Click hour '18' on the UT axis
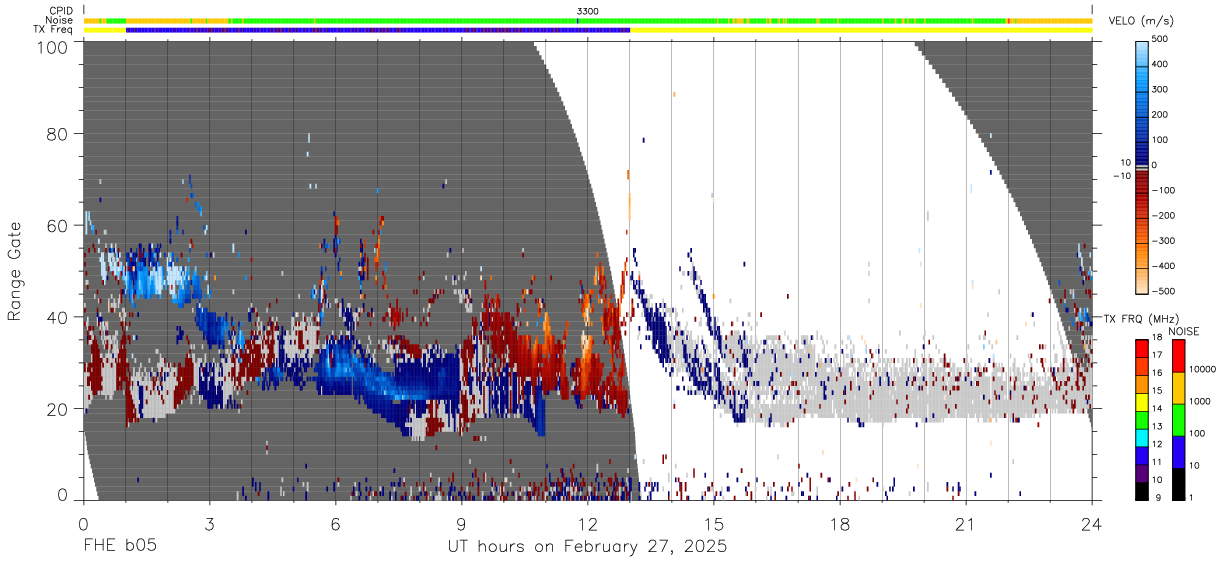The height and width of the screenshot is (567, 1228). tap(840, 525)
